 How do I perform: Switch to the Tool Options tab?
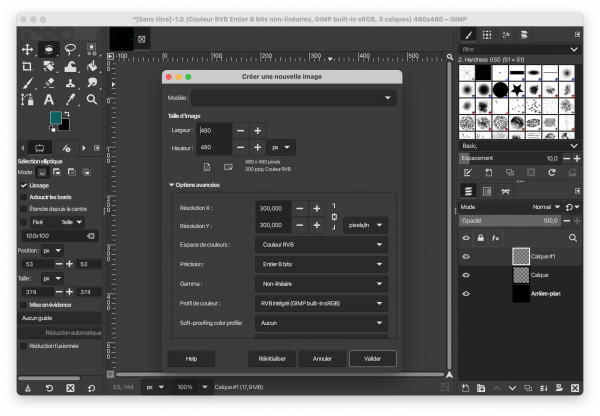point(39,148)
